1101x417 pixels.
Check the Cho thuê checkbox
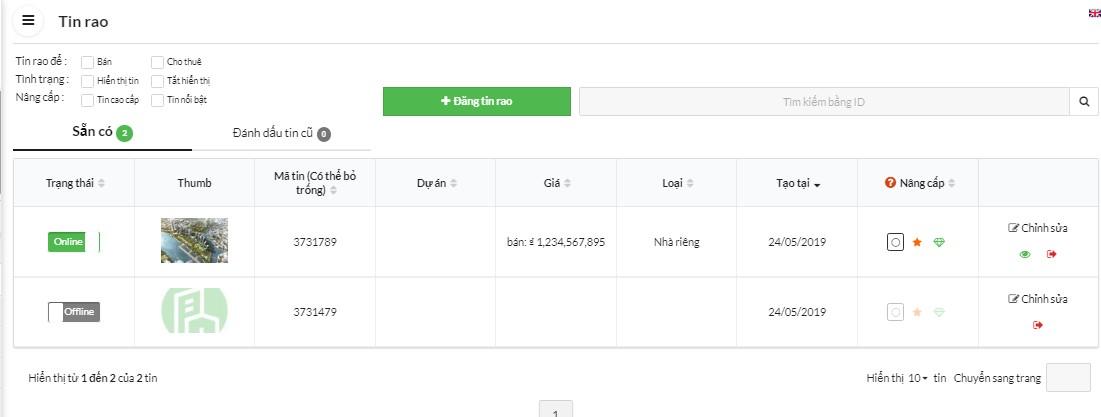tap(158, 62)
